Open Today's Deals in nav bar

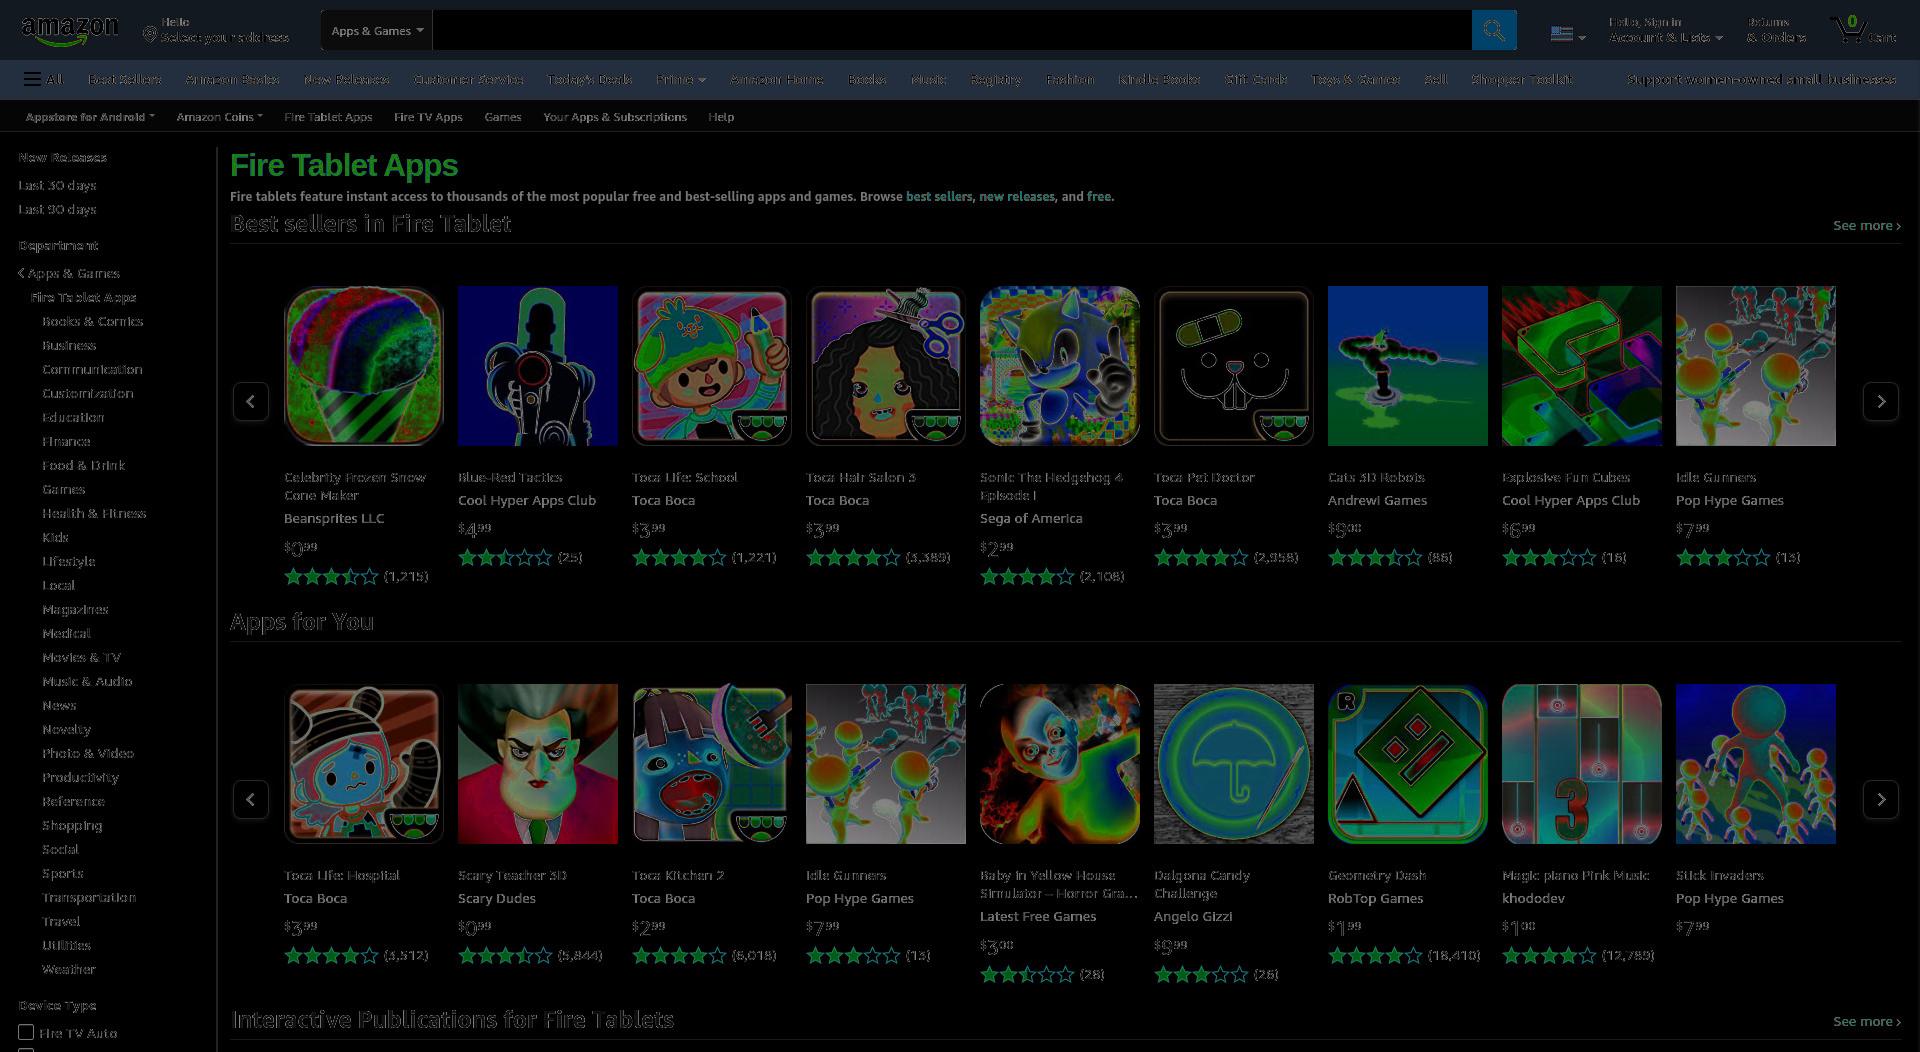(589, 79)
